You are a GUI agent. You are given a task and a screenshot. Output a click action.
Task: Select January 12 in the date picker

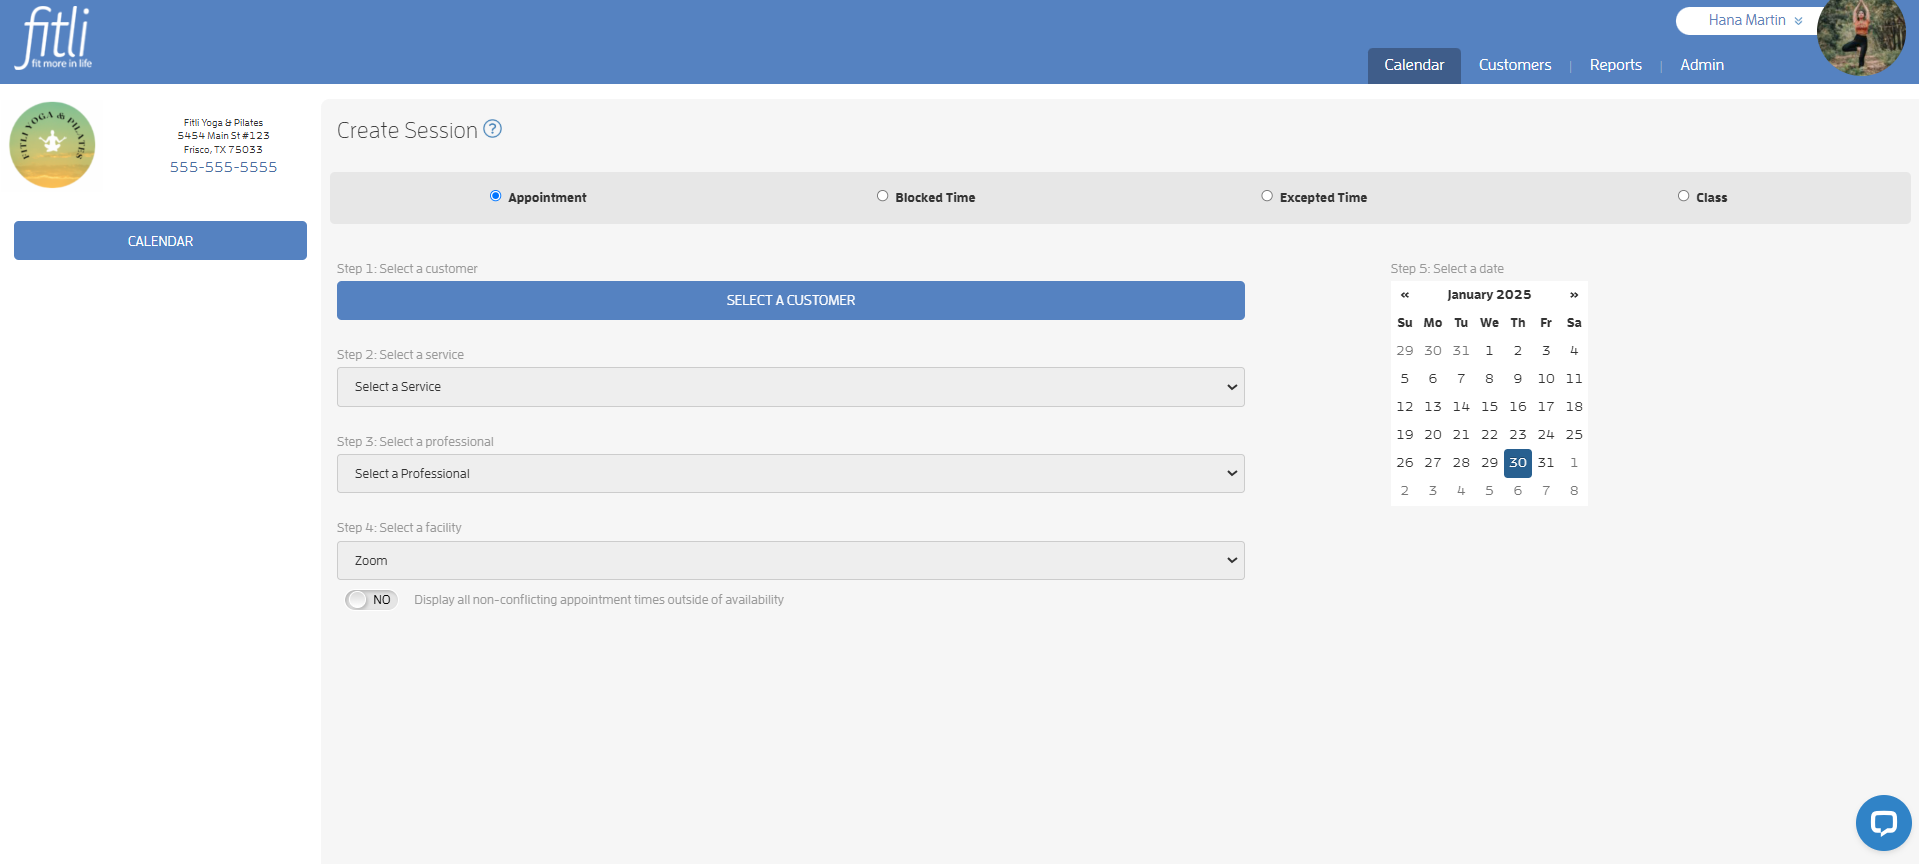(x=1405, y=407)
